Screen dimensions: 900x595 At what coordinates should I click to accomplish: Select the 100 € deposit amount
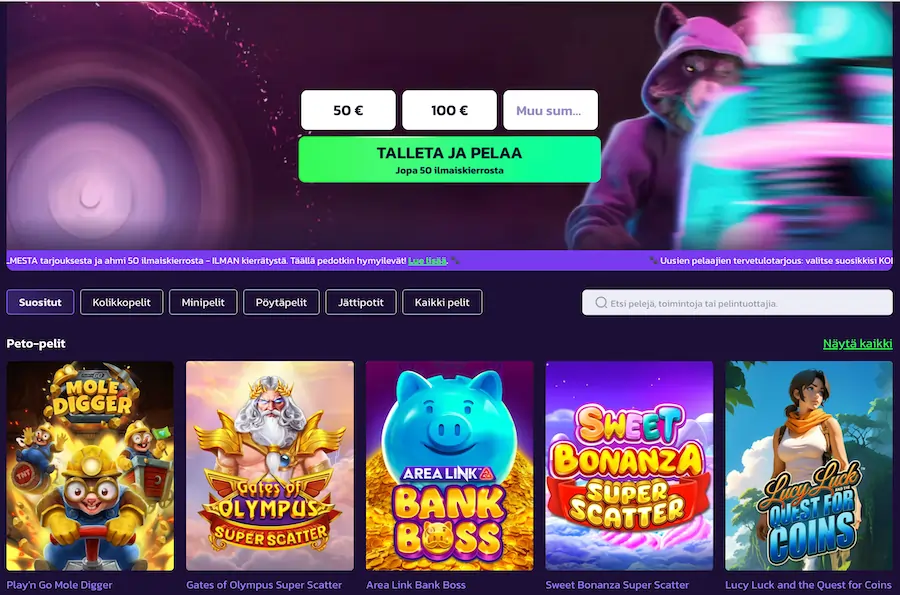[449, 110]
